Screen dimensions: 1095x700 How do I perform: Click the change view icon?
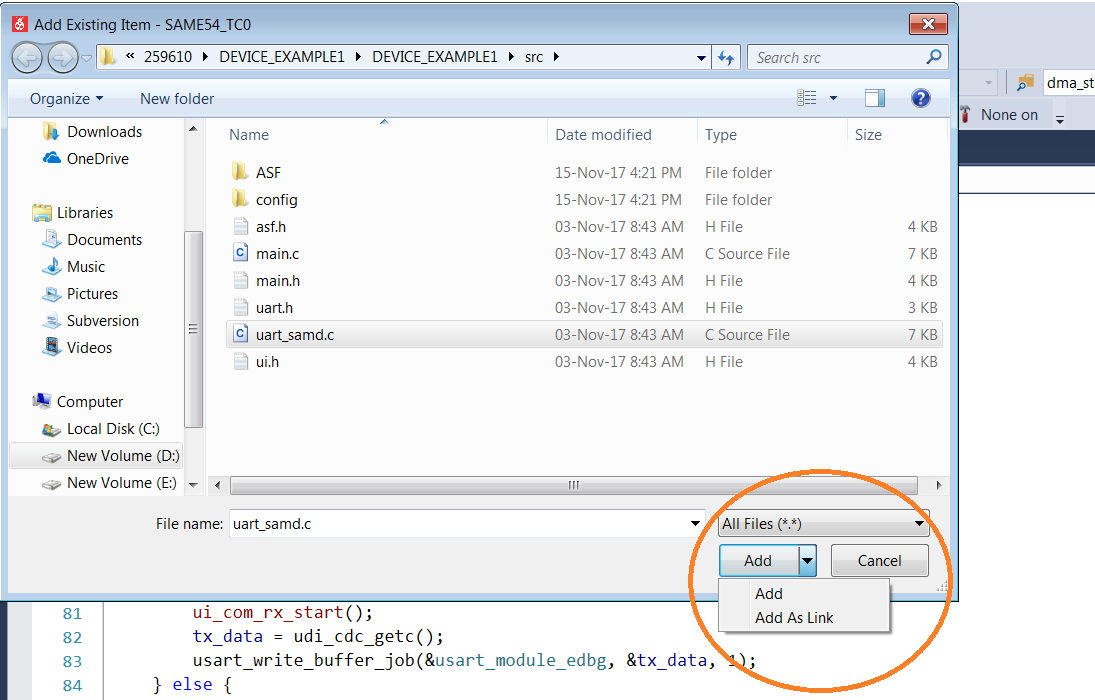click(x=807, y=98)
